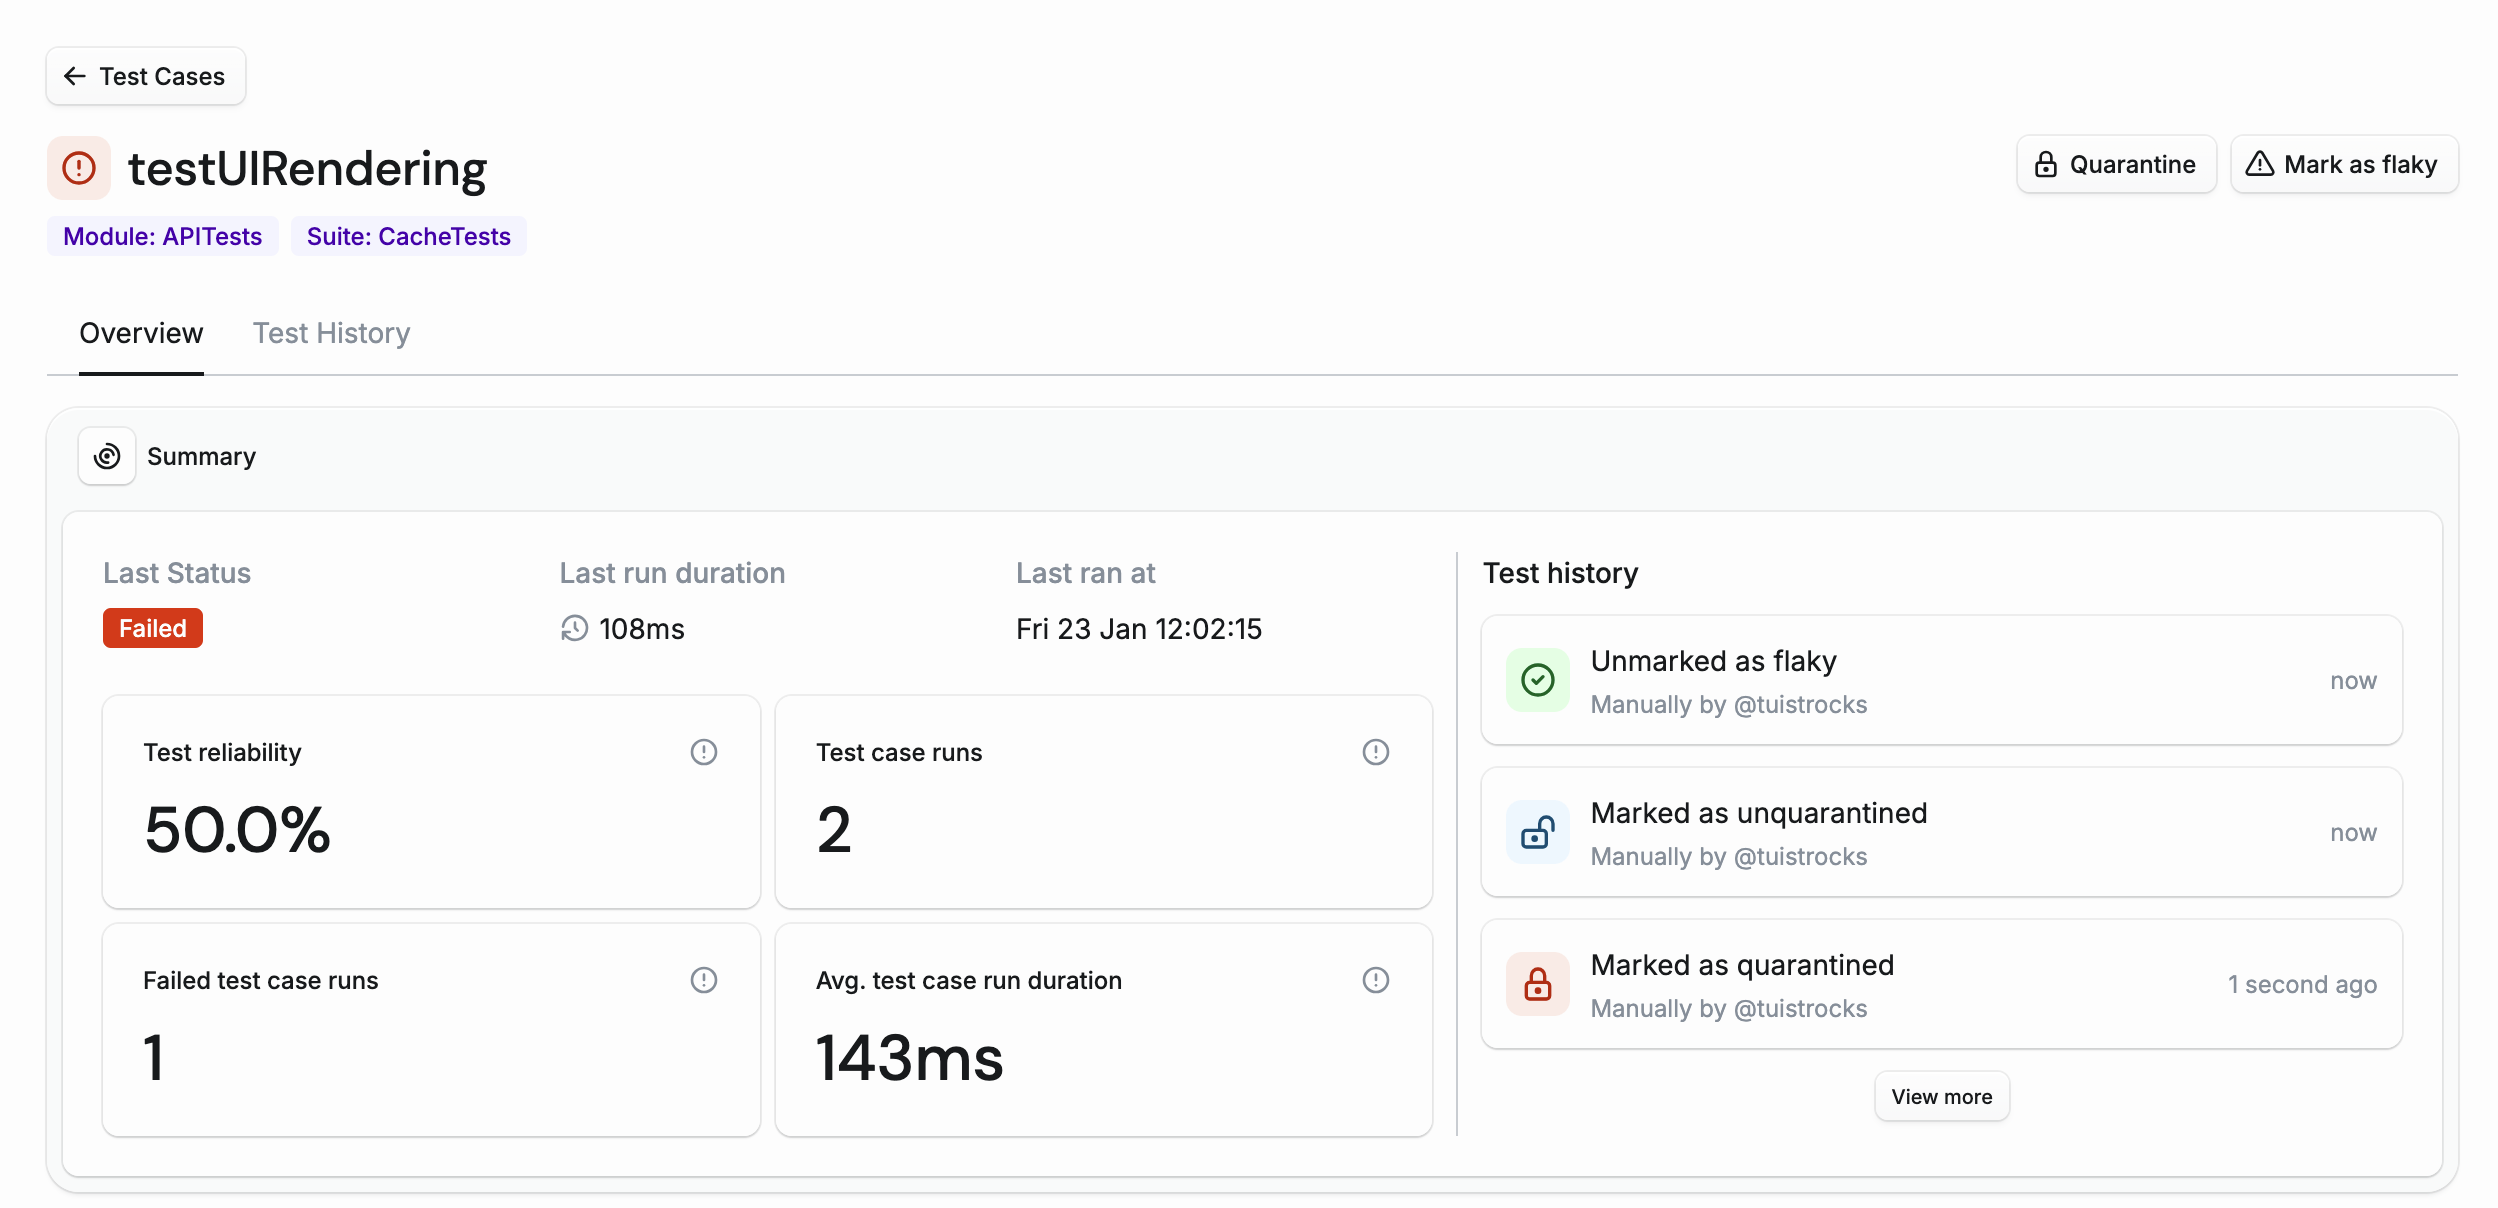Click the Failed test case runs info icon
This screenshot has height=1208, width=2498.
[704, 980]
